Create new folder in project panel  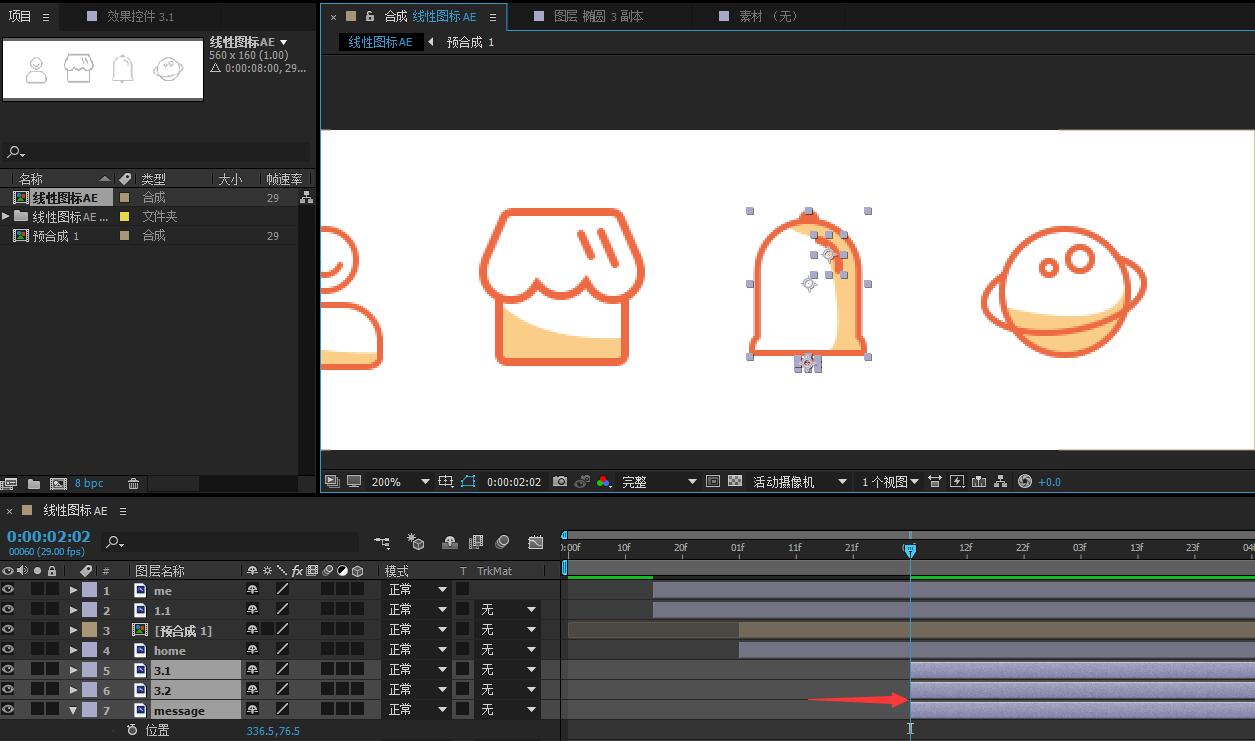coord(34,484)
